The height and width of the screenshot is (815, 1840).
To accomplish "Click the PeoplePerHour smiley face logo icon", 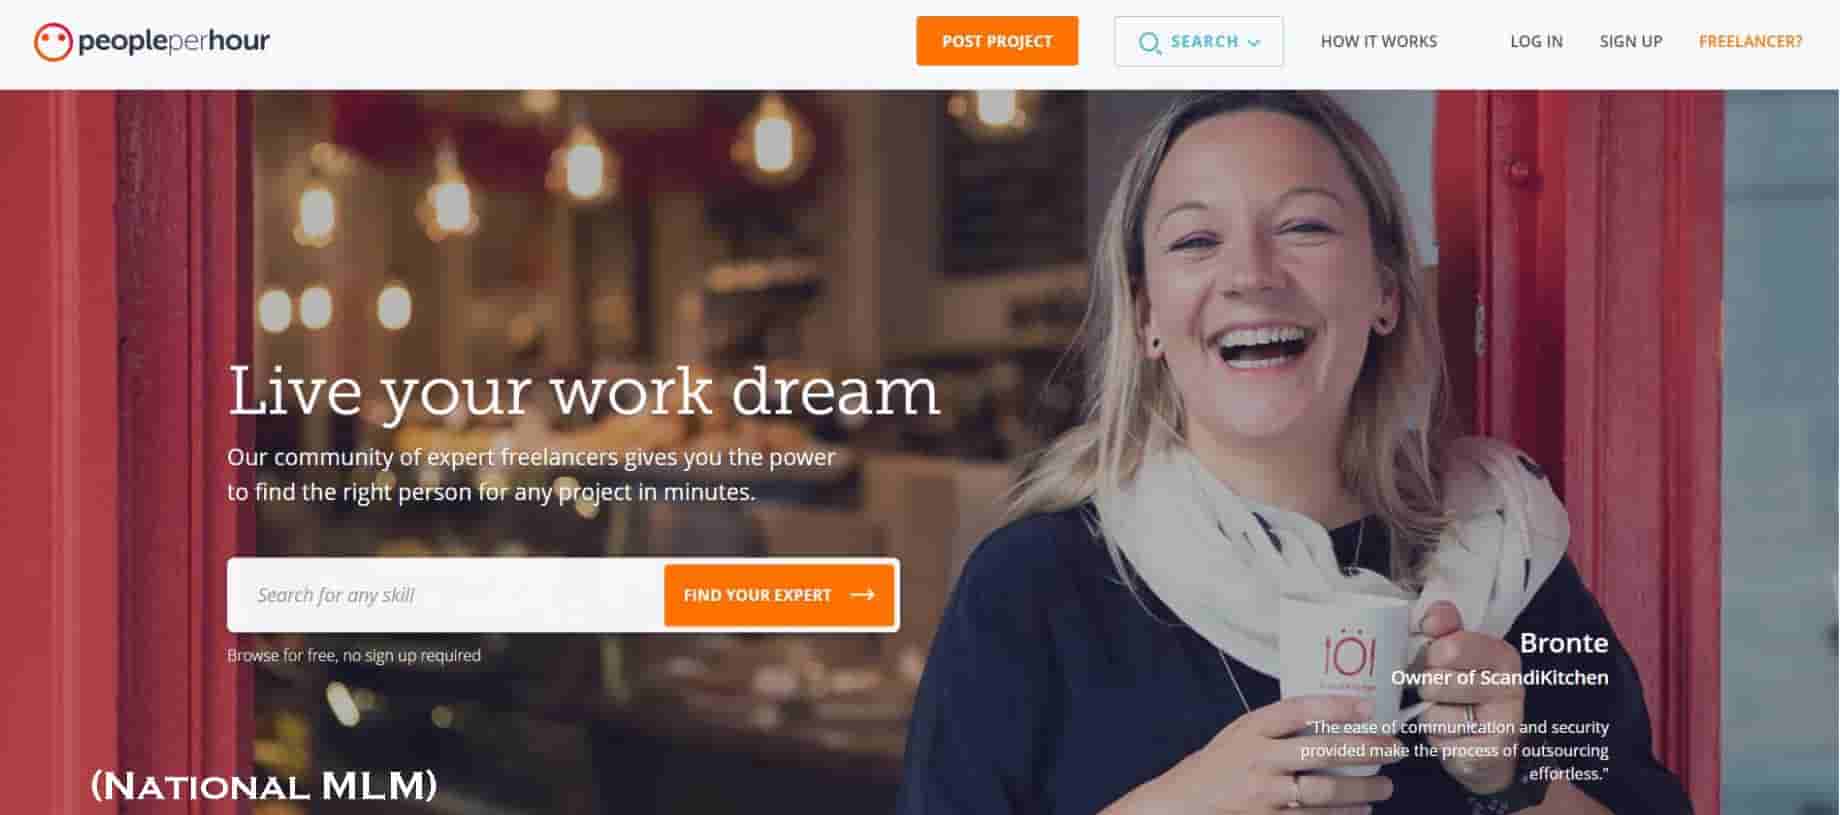I will point(53,42).
